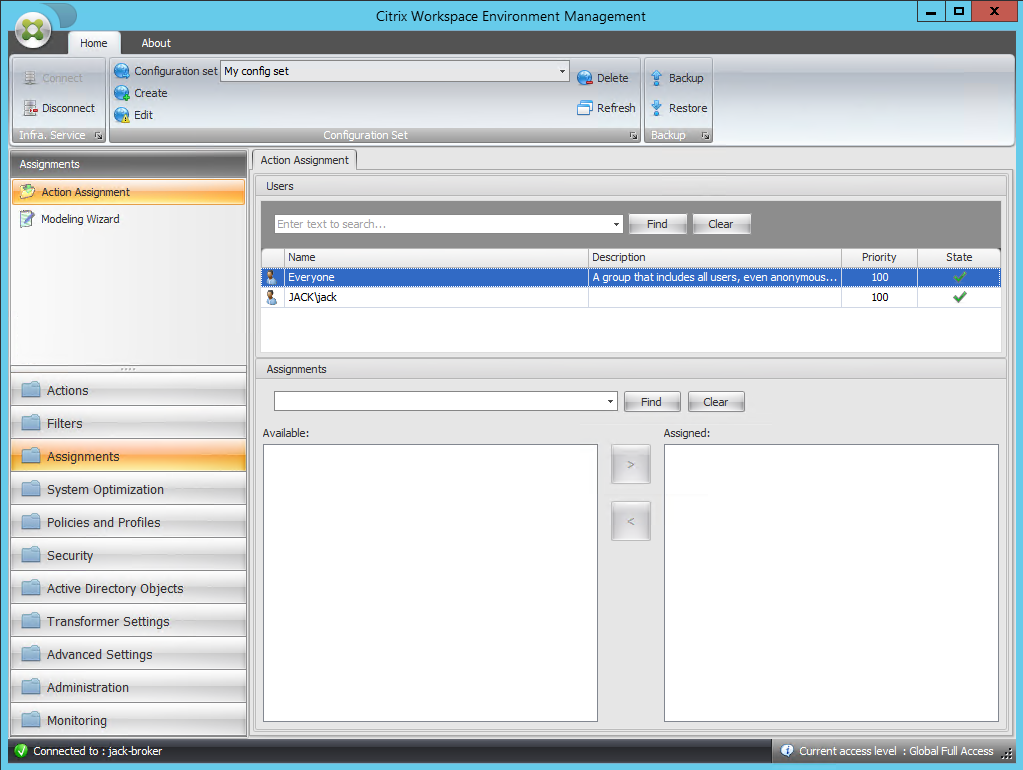Switch to the About tab
Viewport: 1023px width, 770px height.
[155, 43]
